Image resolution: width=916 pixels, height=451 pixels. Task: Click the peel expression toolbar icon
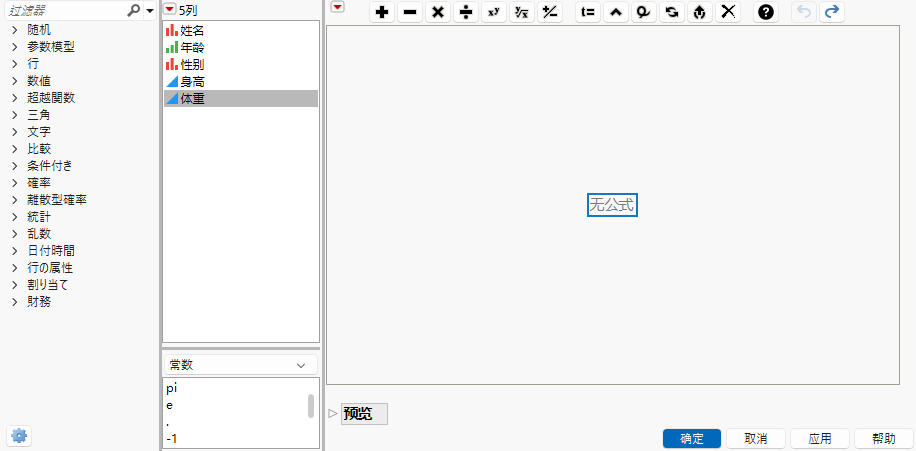coord(700,12)
